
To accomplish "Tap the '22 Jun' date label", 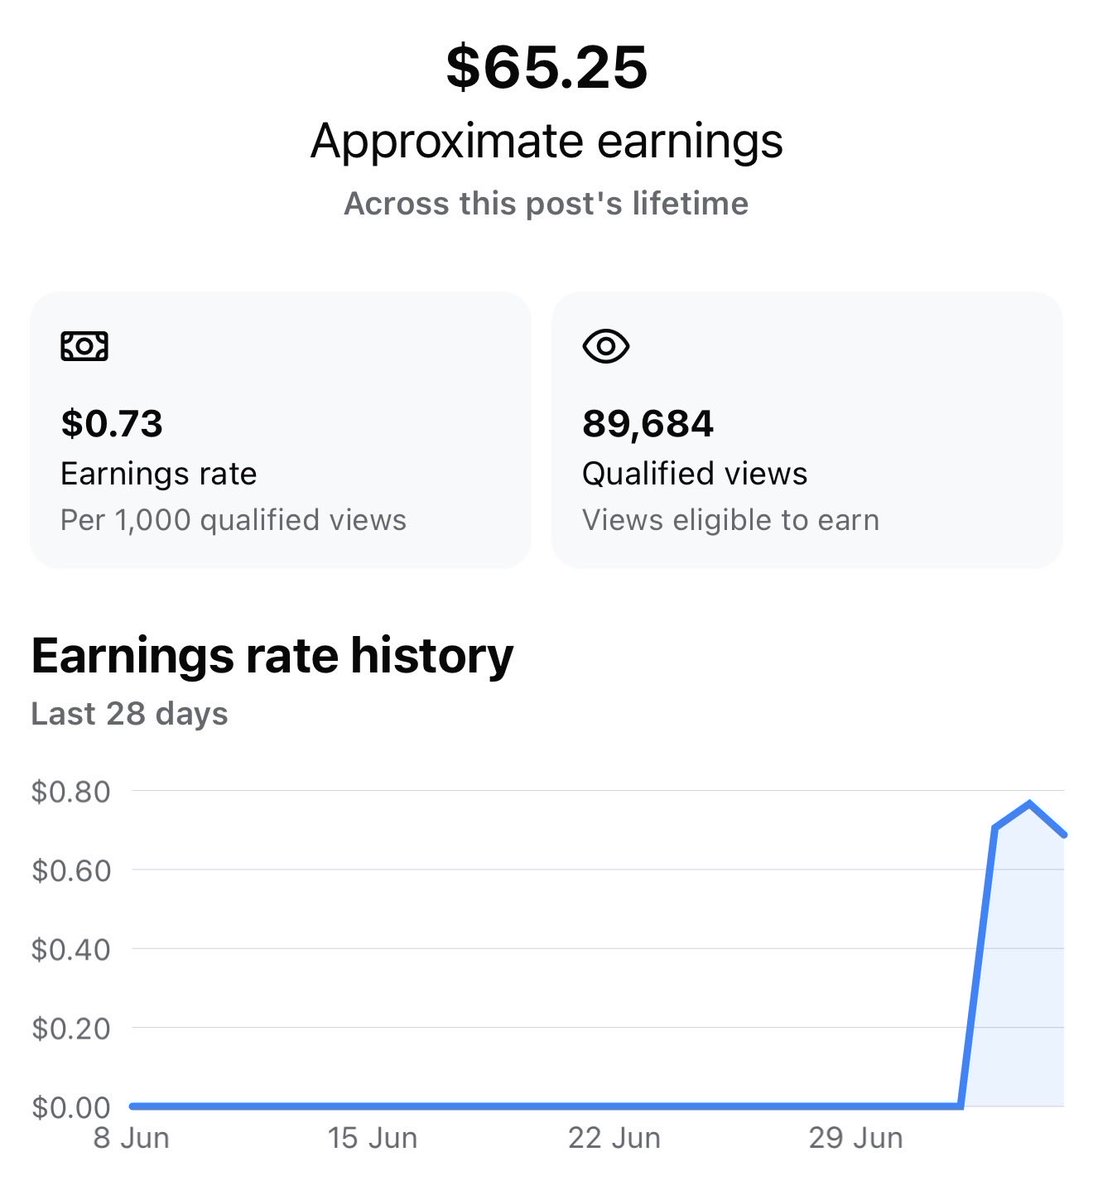I will [614, 1138].
